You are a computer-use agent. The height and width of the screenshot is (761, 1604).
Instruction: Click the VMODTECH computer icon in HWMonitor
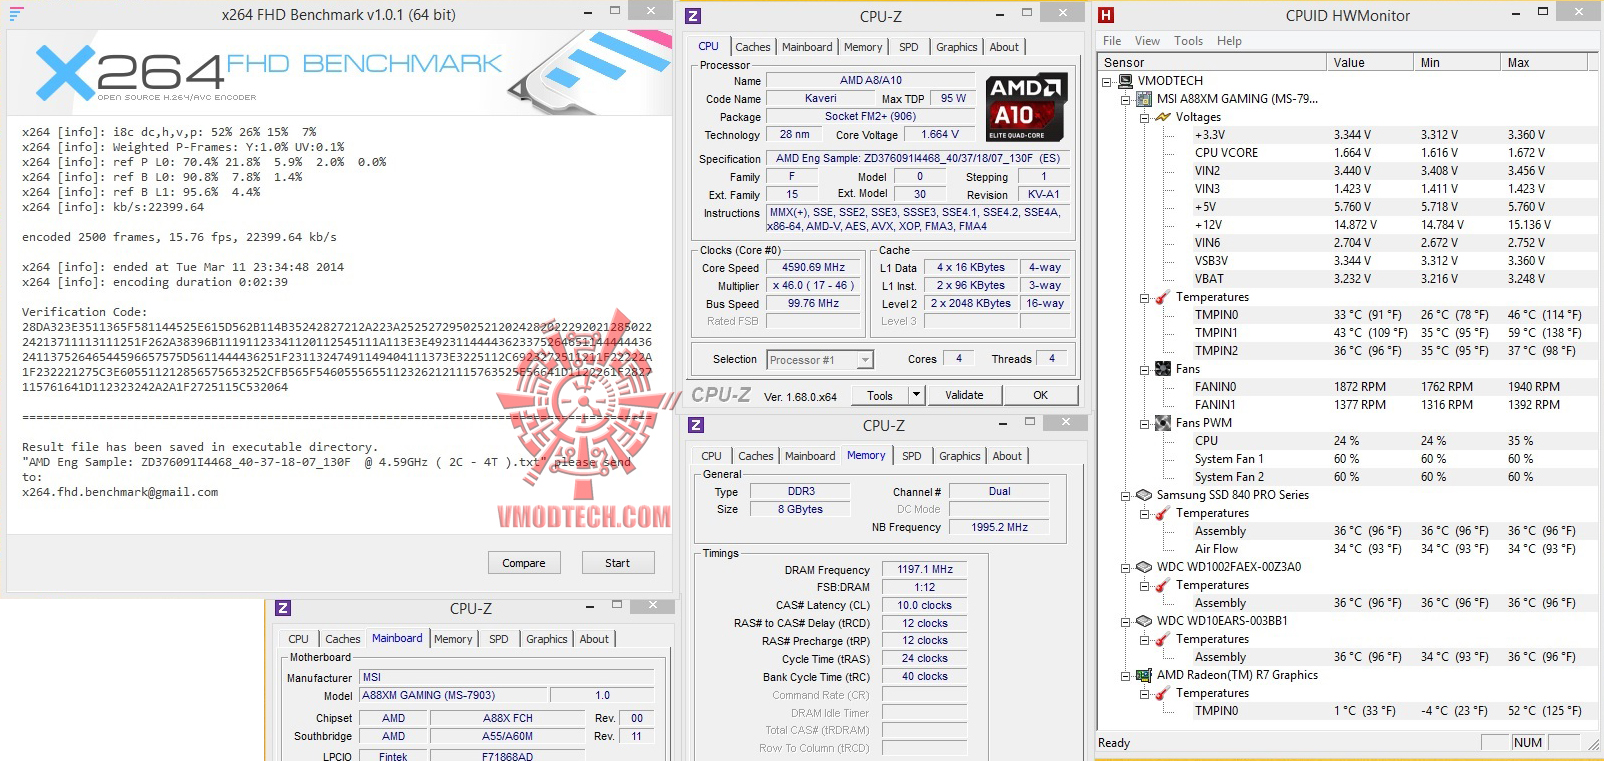tap(1125, 81)
